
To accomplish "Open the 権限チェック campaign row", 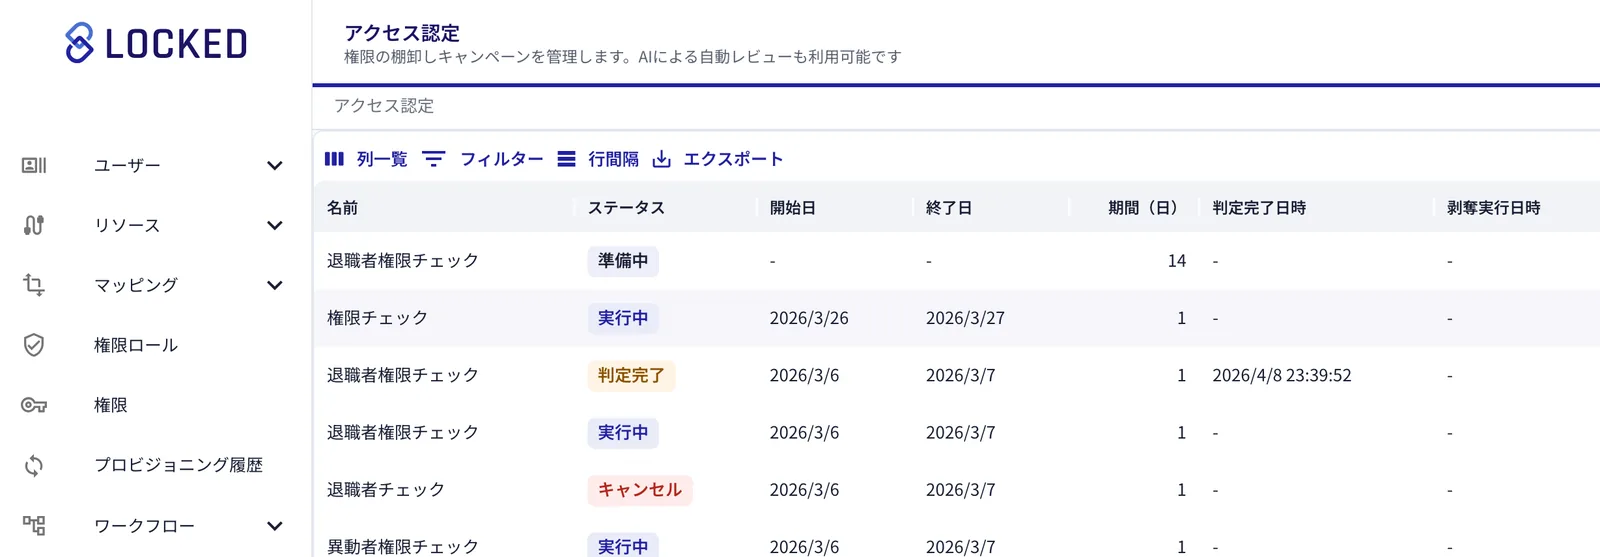I will pos(957,318).
